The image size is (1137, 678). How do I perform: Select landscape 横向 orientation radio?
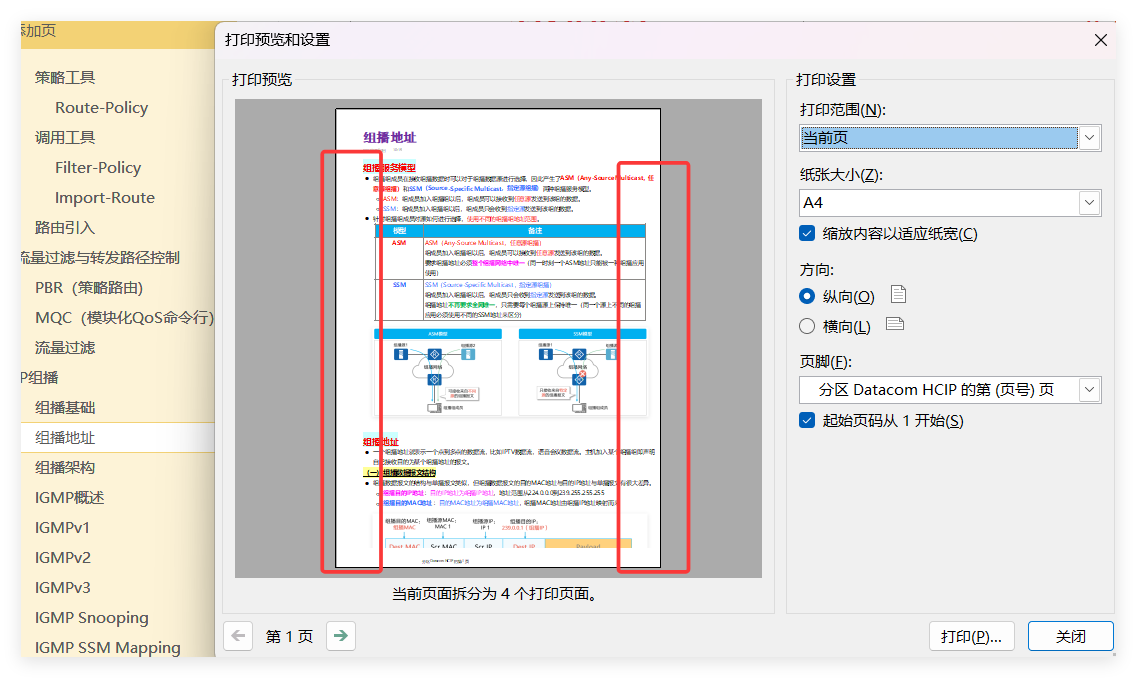pyautogui.click(x=806, y=326)
